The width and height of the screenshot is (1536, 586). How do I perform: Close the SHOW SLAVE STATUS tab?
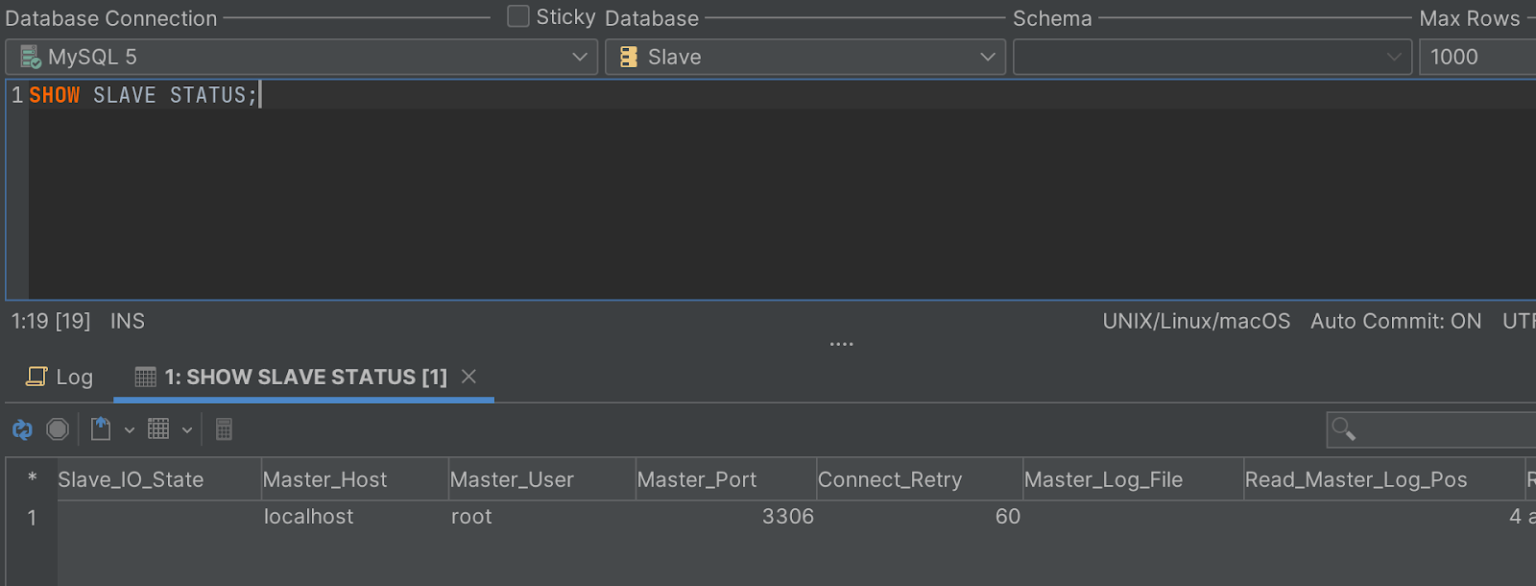(x=468, y=377)
